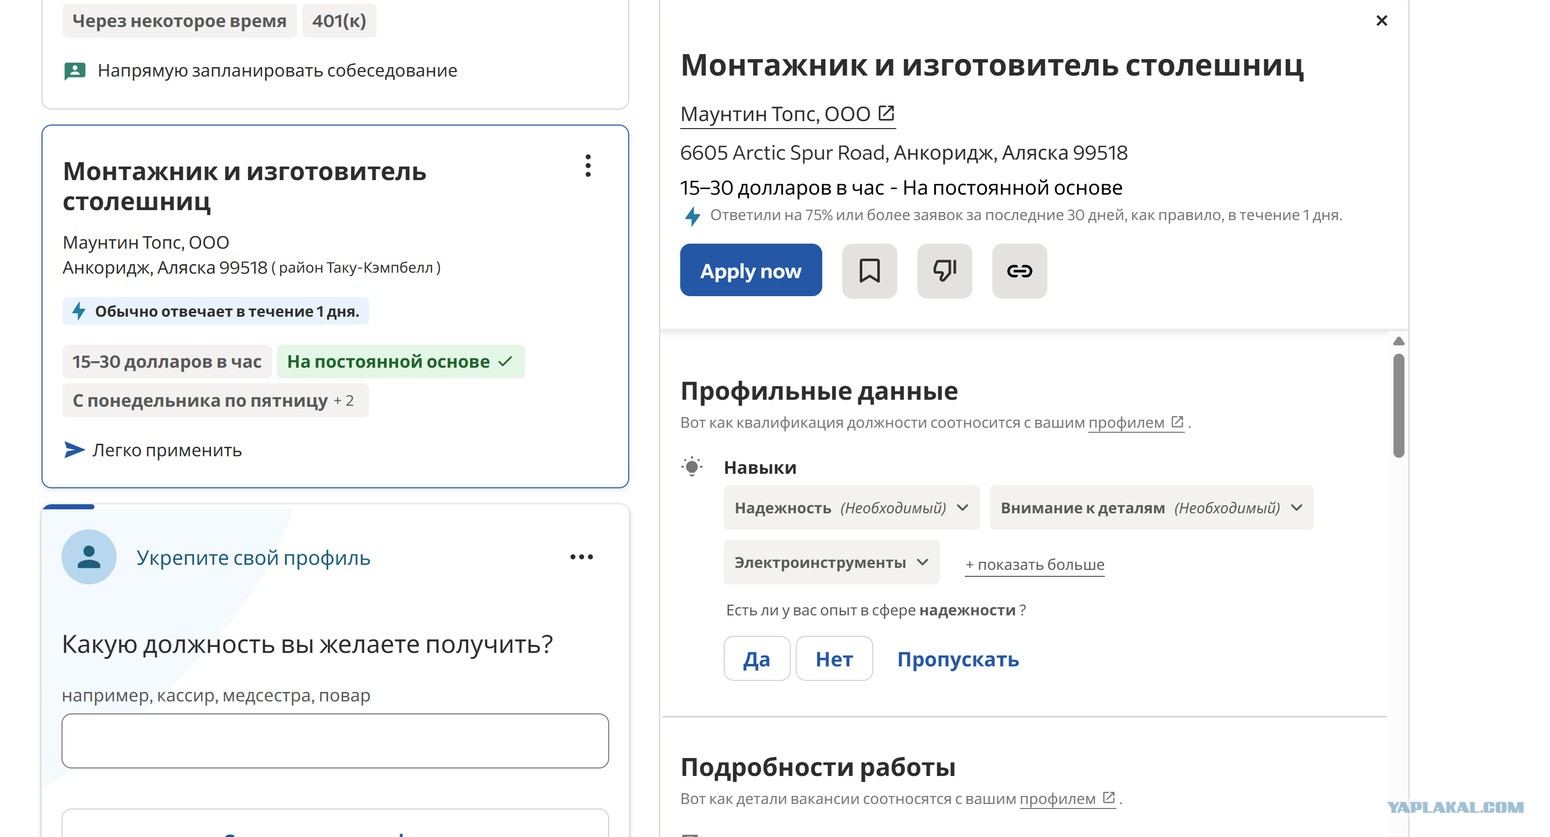Image resolution: width=1550 pixels, height=837 pixels.
Task: Expand the Внимание к деталям skill dropdown
Action: tap(1151, 508)
